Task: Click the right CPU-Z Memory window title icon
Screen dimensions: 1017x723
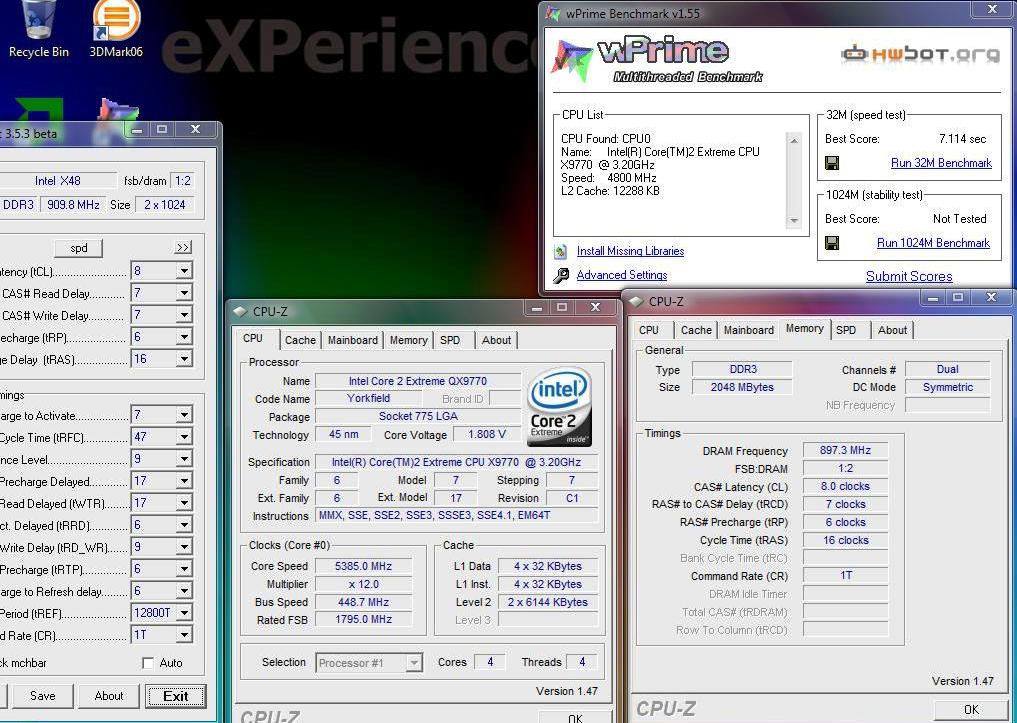Action: (636, 302)
